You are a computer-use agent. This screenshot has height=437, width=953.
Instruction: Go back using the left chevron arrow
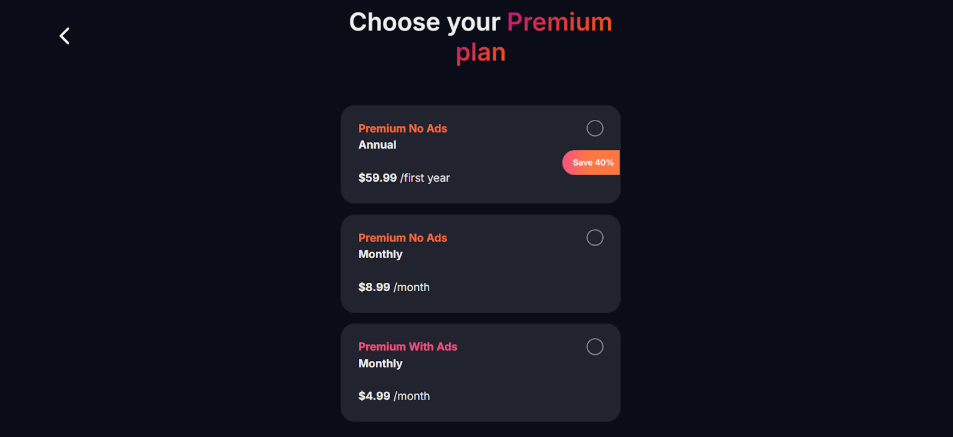click(x=64, y=36)
